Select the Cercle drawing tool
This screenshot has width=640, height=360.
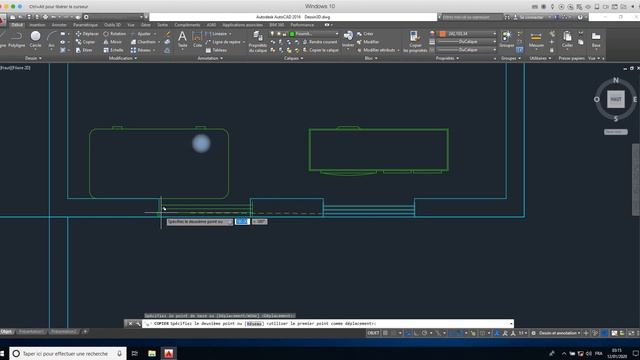click(x=36, y=40)
